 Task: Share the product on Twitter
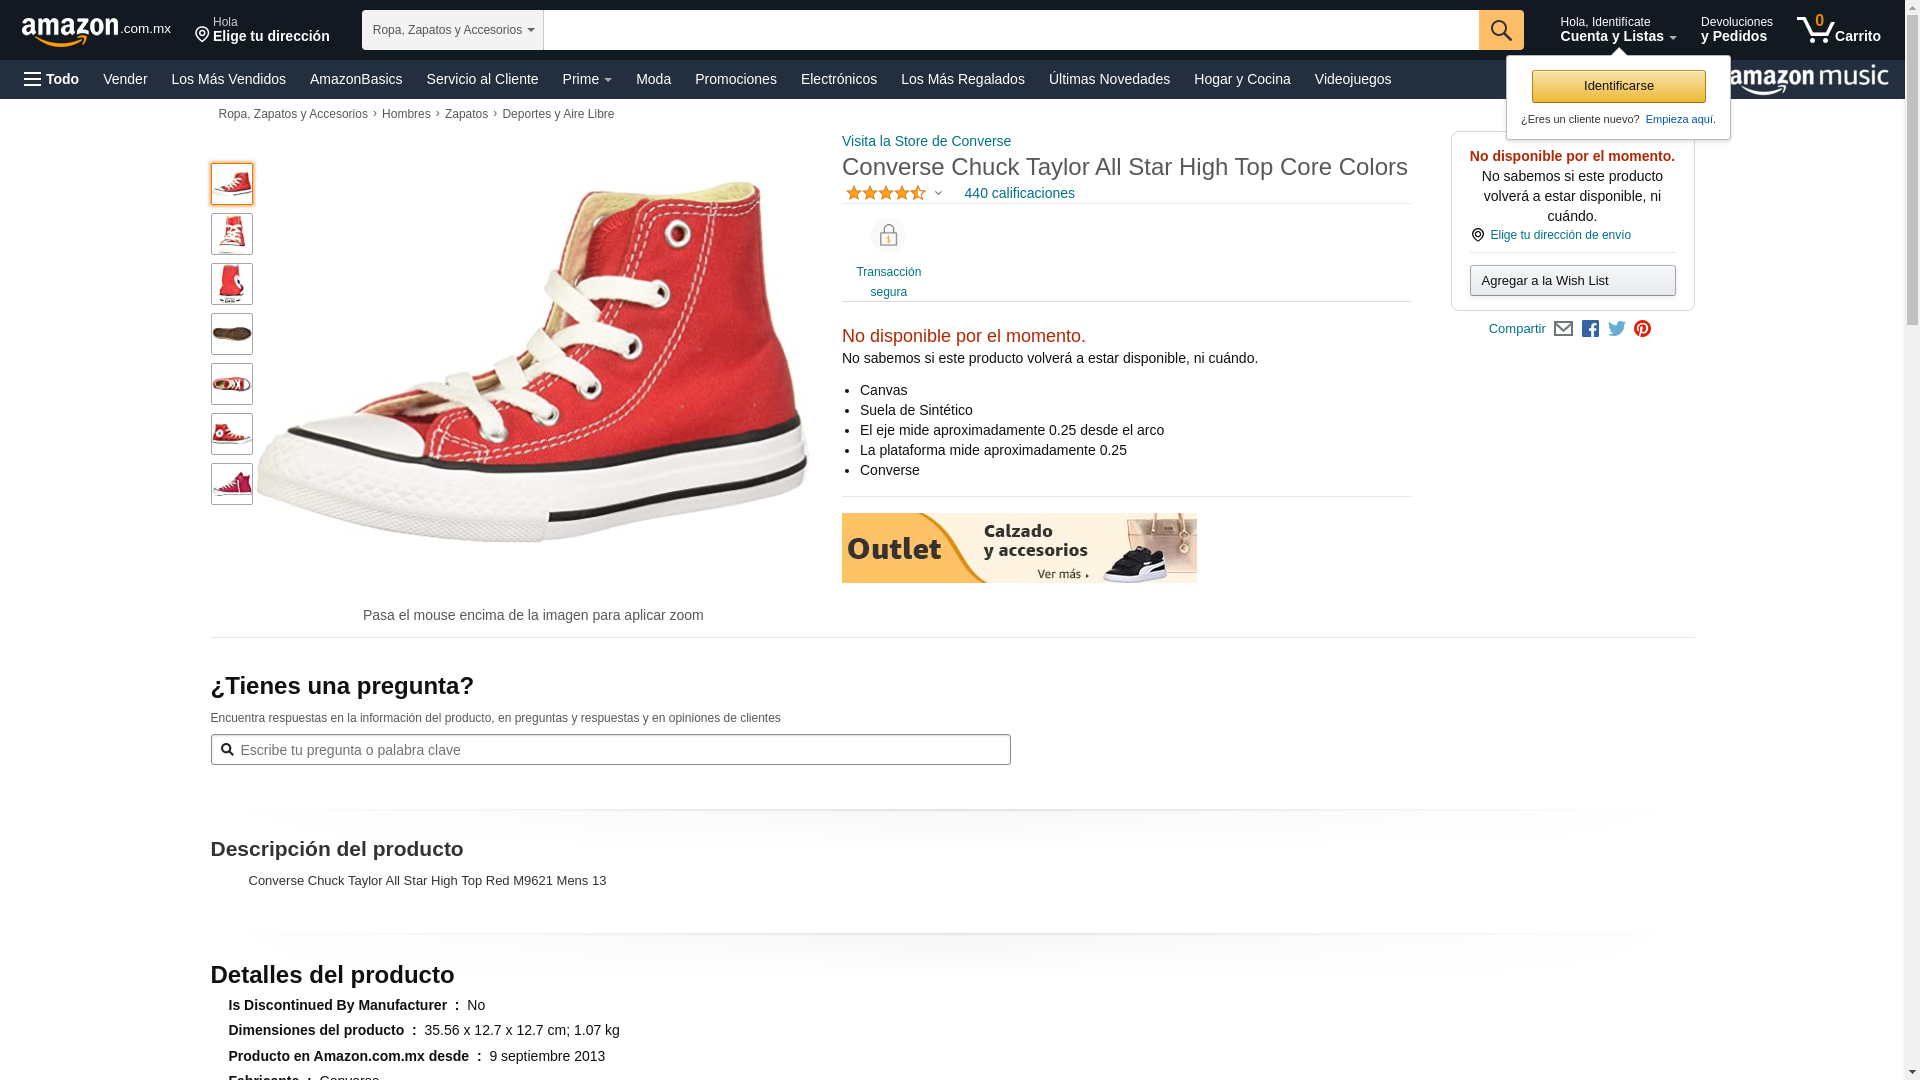pyautogui.click(x=1617, y=329)
